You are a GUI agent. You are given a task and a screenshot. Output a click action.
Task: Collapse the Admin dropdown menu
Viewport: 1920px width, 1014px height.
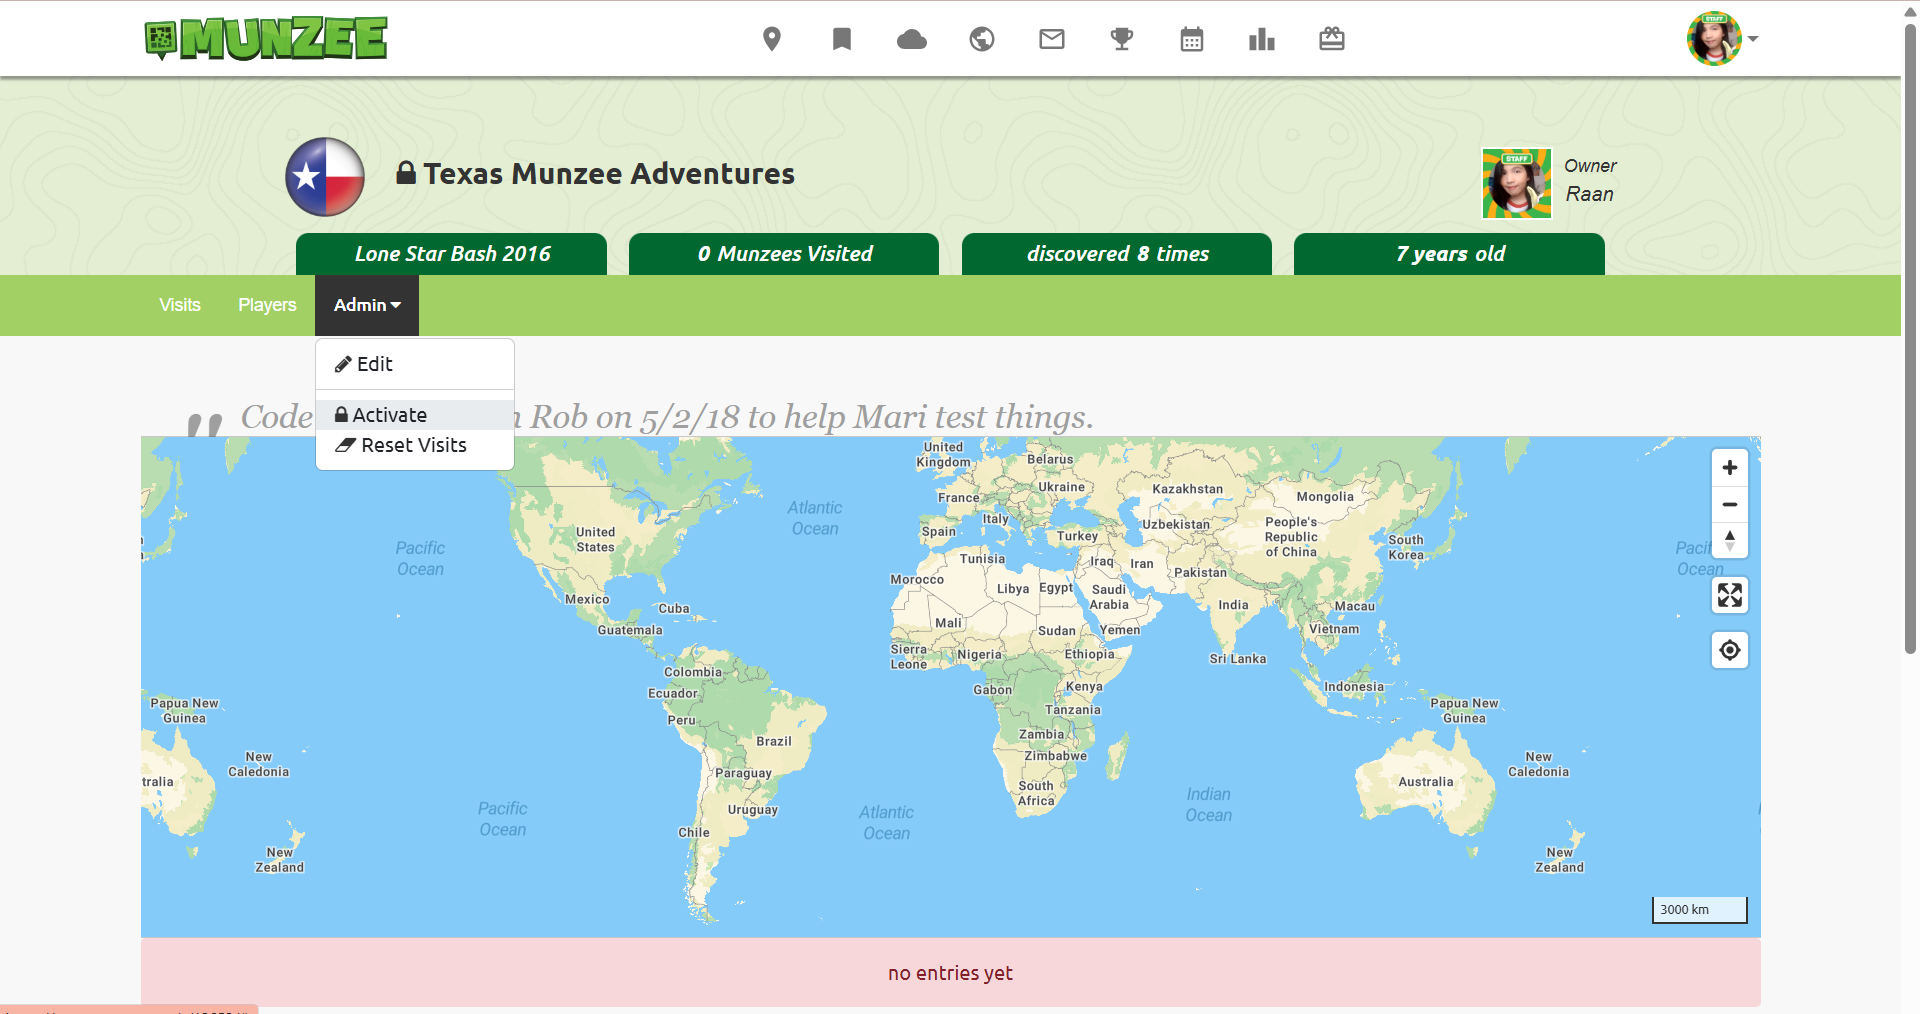click(x=367, y=305)
